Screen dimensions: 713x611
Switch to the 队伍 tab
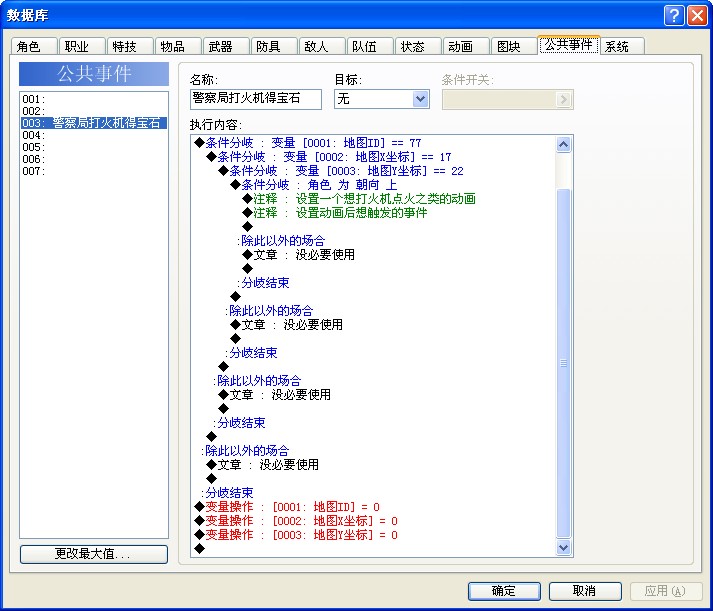370,46
